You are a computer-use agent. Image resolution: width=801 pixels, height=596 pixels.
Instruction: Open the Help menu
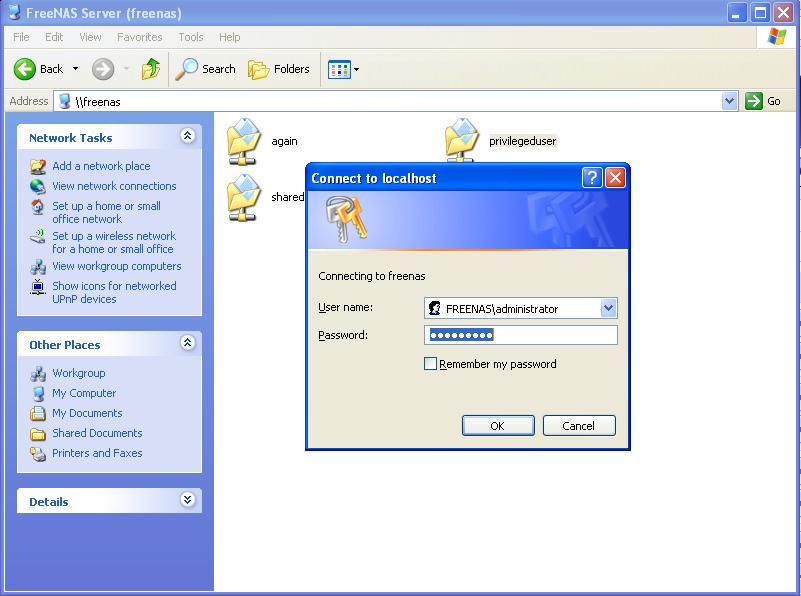click(229, 37)
